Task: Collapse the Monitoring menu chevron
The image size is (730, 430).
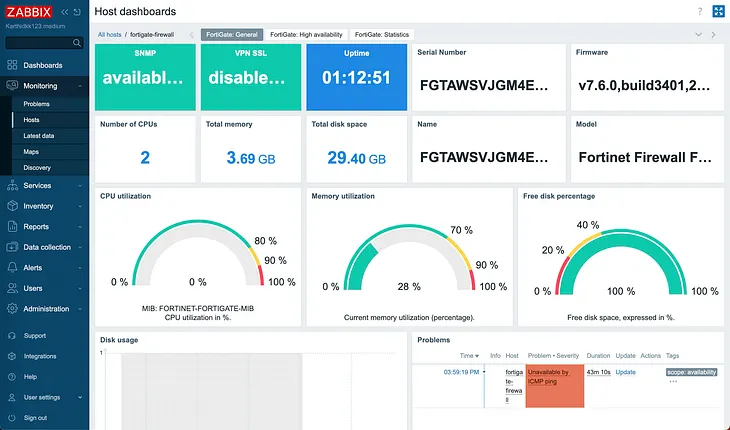Action: coord(80,86)
